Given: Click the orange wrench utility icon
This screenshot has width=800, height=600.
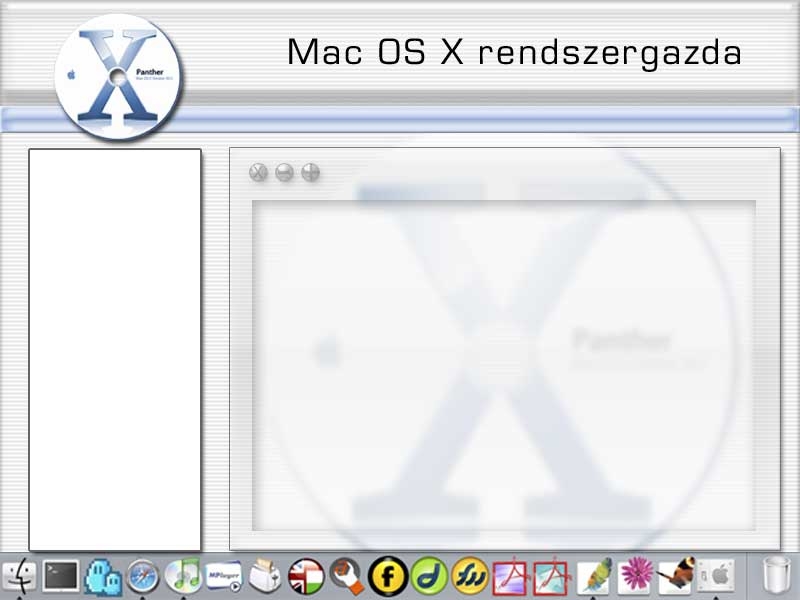Looking at the screenshot, I should point(347,576).
